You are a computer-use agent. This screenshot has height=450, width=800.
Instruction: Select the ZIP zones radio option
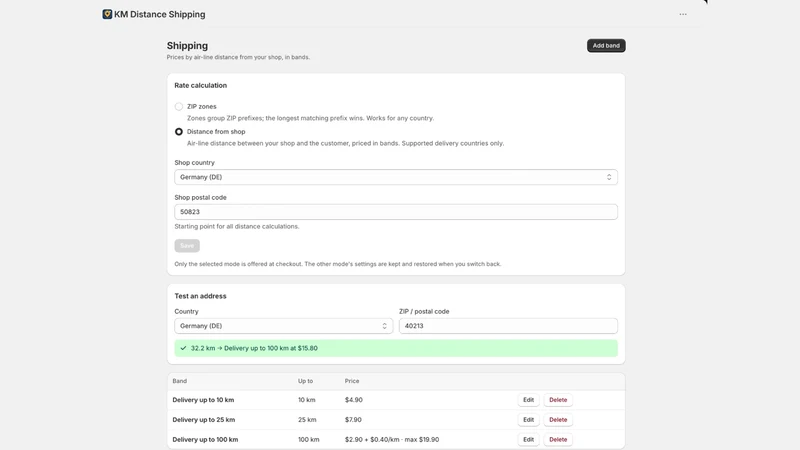(x=179, y=107)
